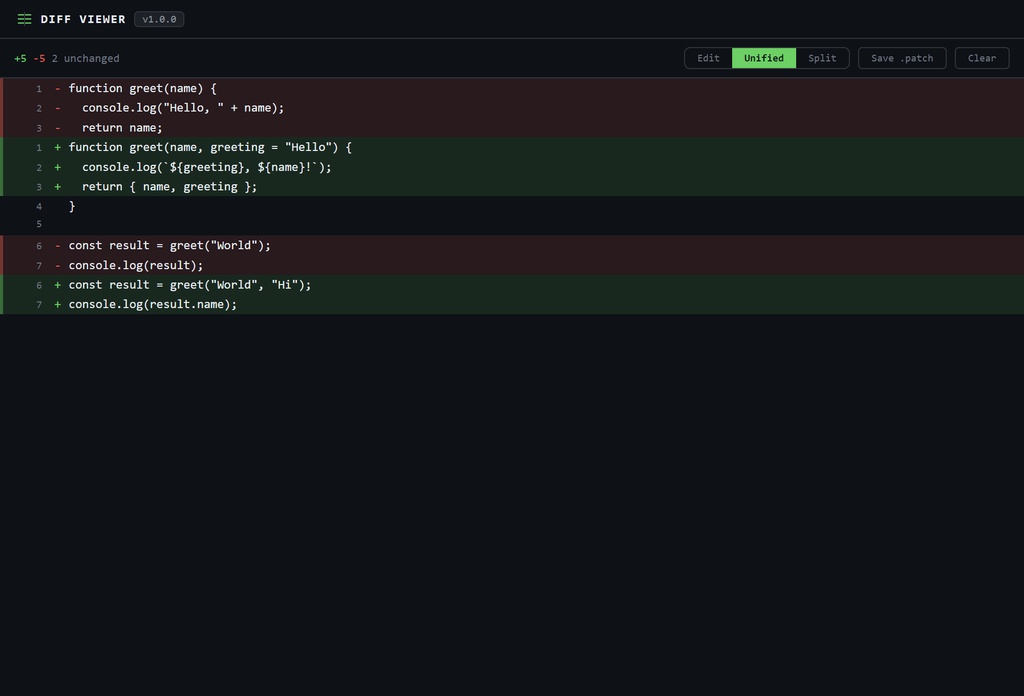Switch to Edit mode

click(708, 58)
